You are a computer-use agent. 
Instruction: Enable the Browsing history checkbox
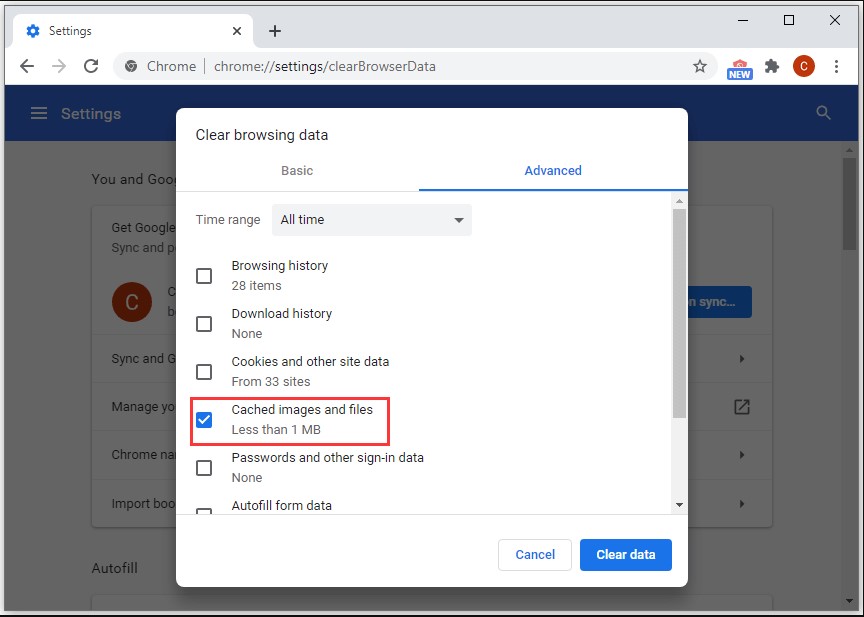point(204,276)
